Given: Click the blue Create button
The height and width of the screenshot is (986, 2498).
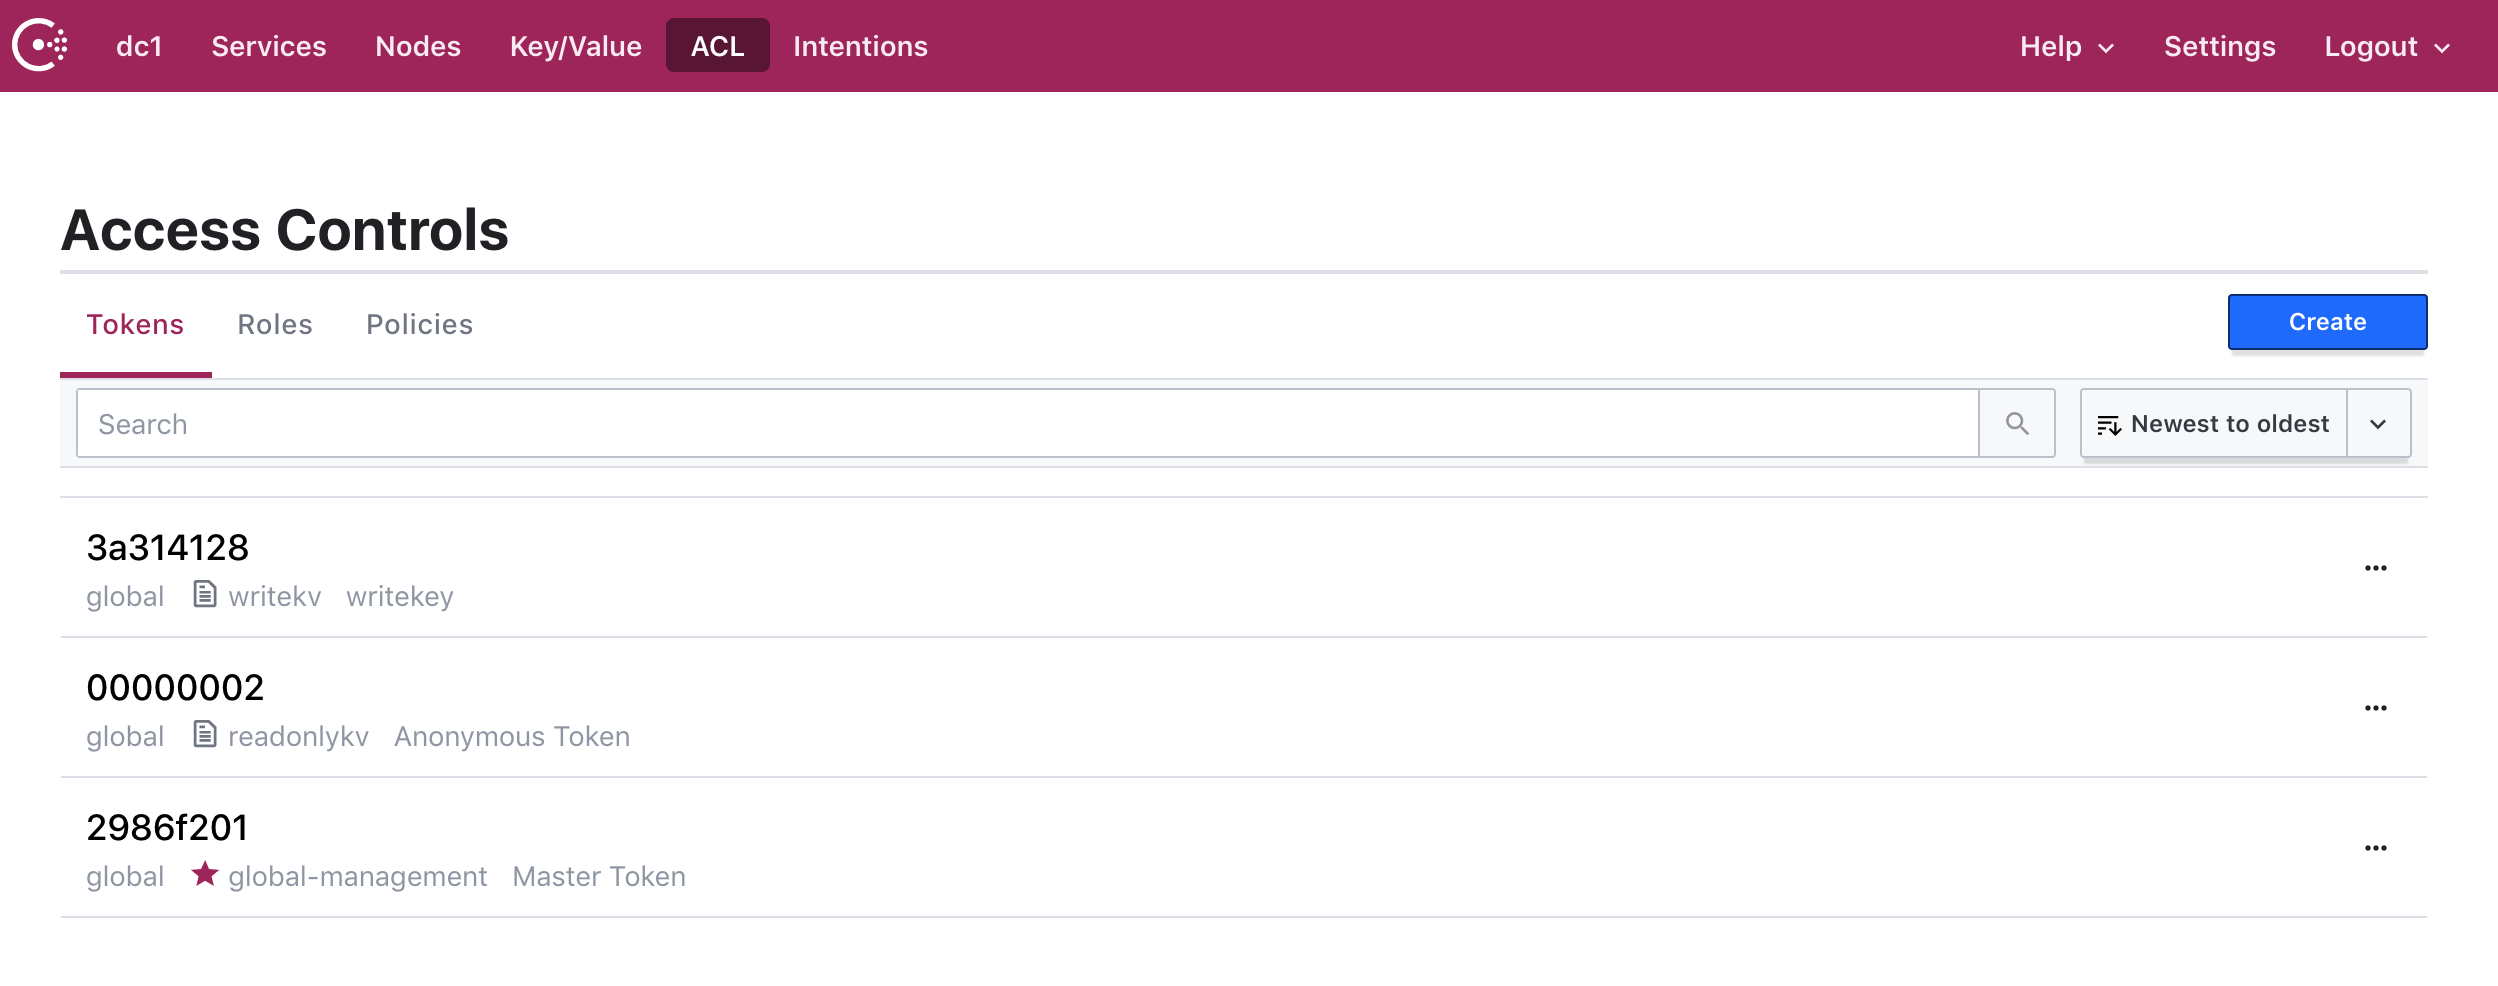Looking at the screenshot, I should point(2327,322).
